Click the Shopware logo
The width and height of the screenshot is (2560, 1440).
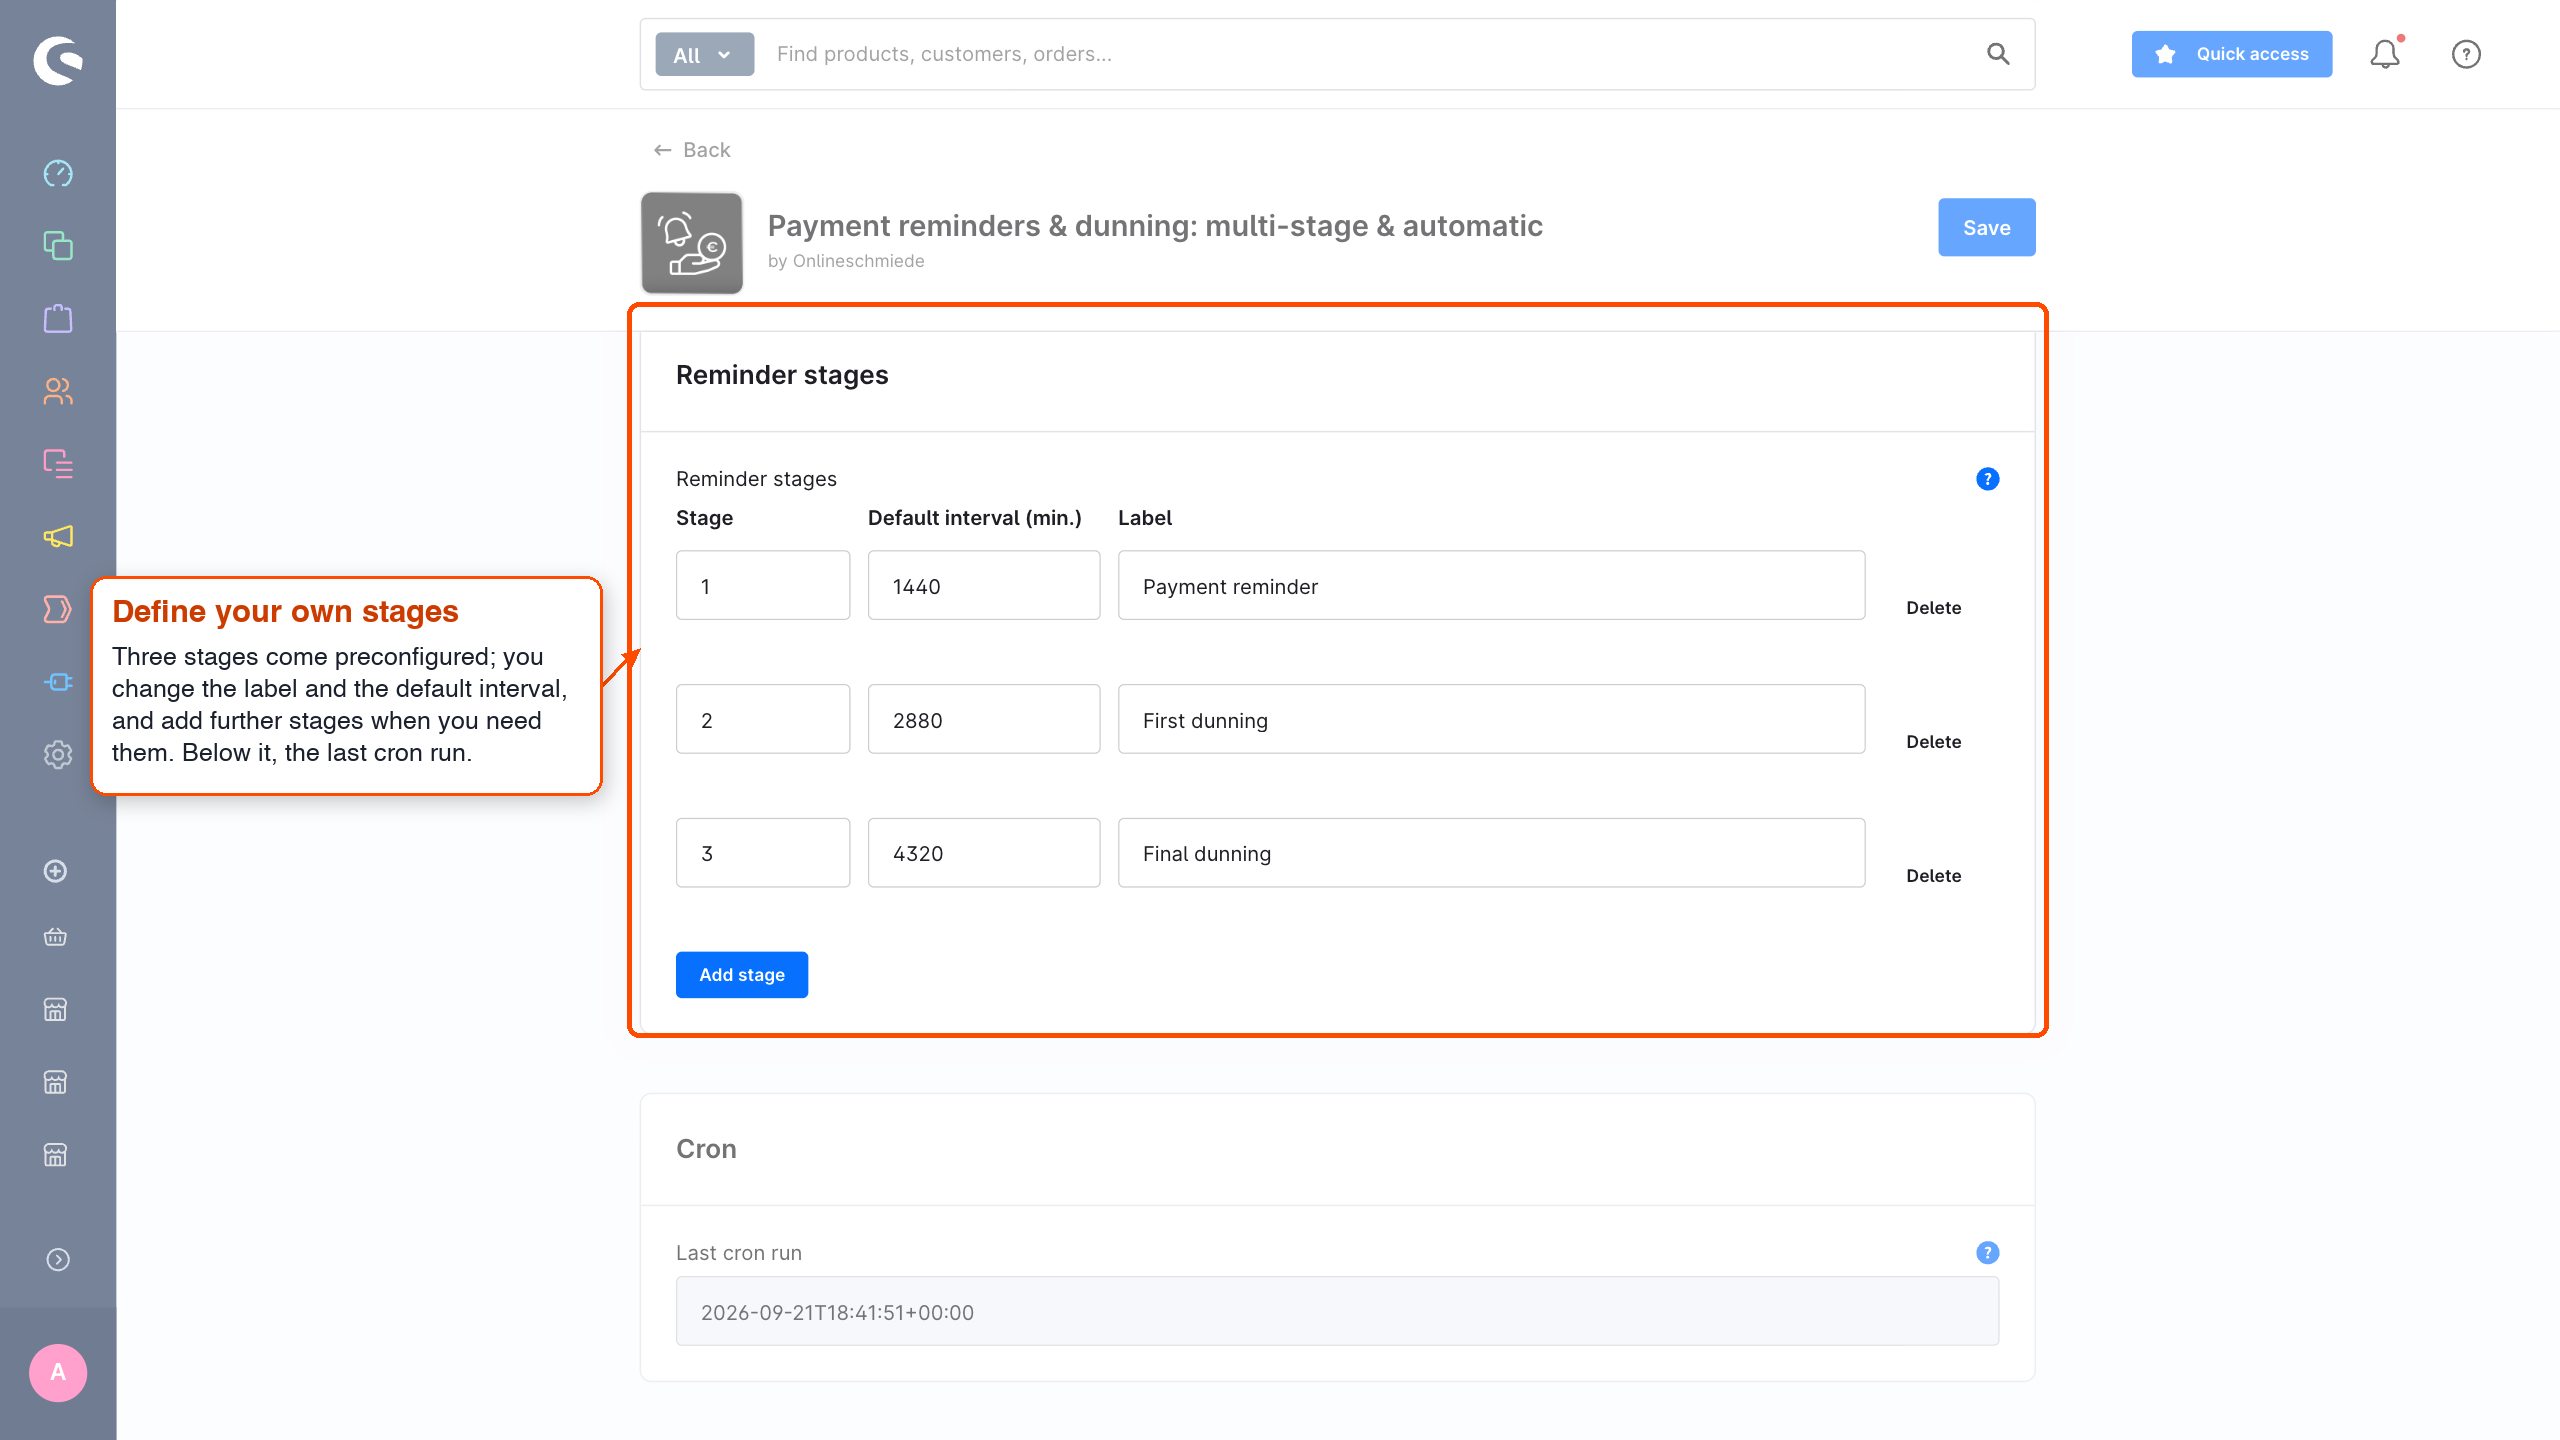click(58, 60)
